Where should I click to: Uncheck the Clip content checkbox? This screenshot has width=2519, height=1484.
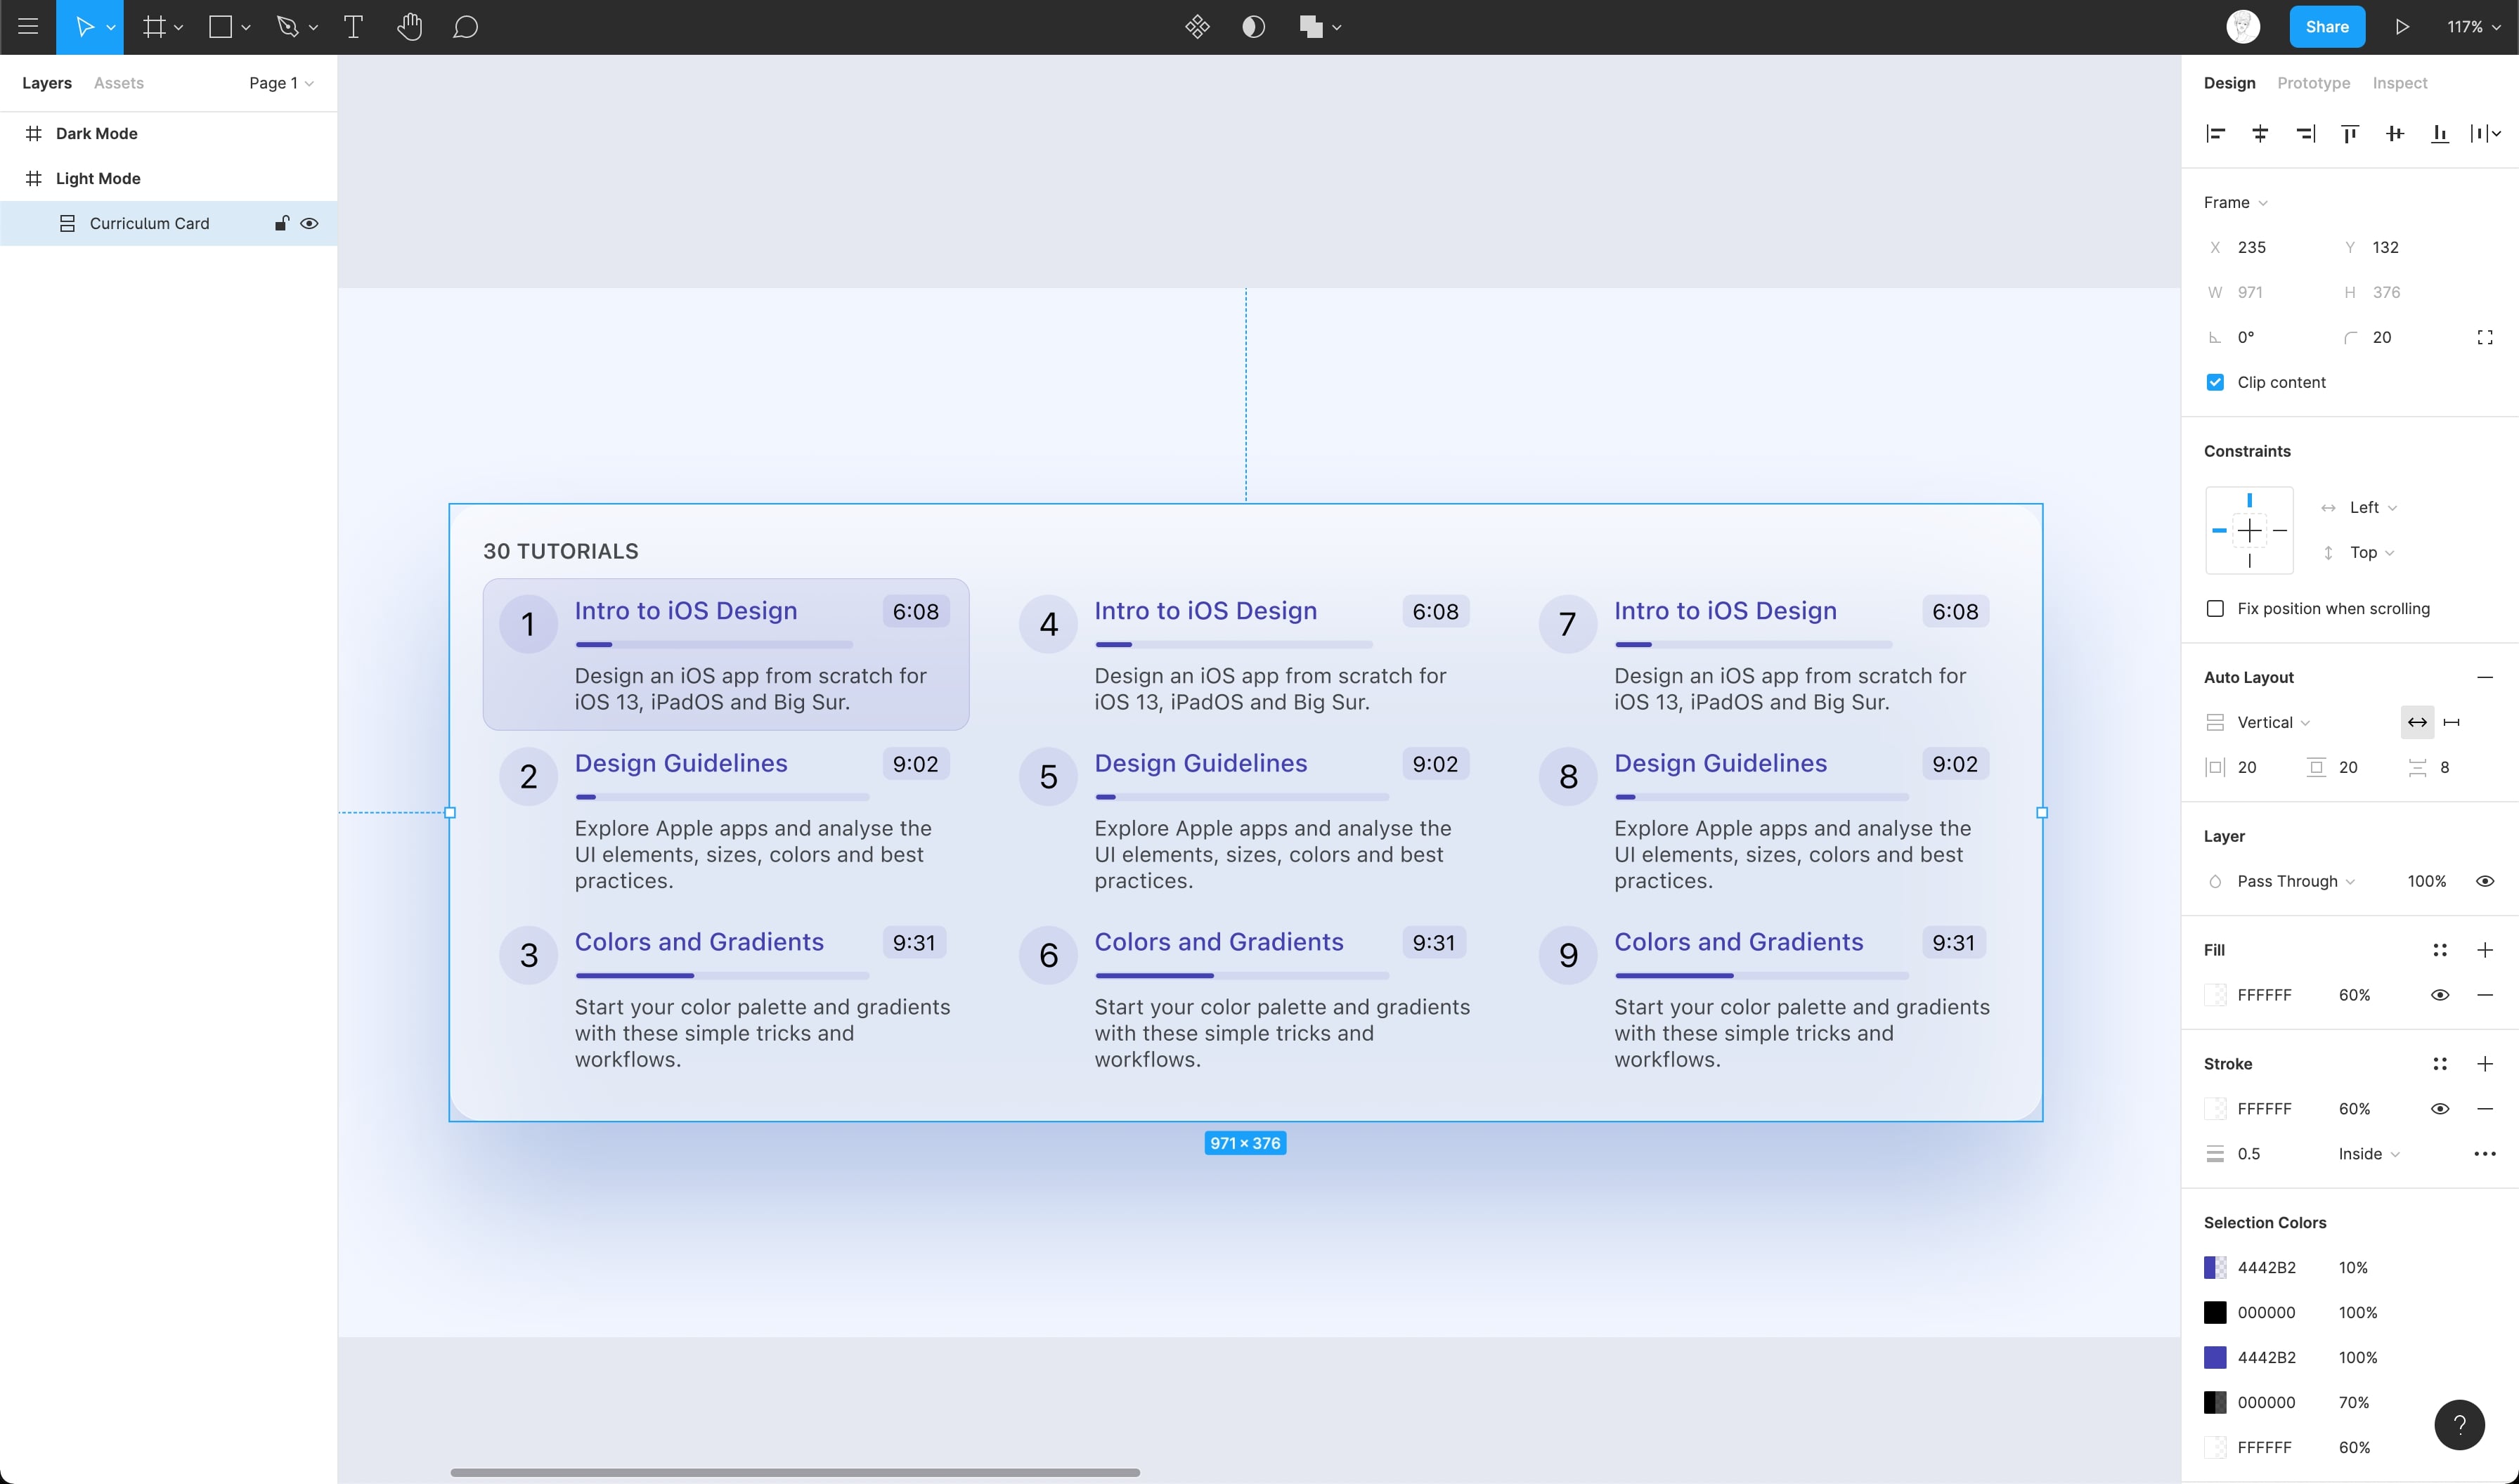point(2215,382)
